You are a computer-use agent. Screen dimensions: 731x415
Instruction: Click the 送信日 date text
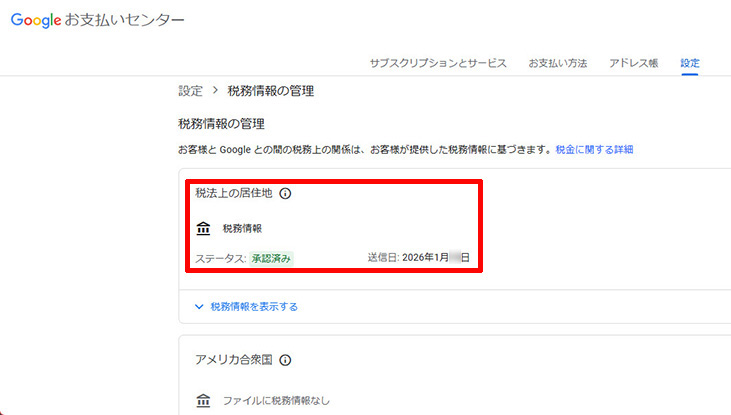pyautogui.click(x=418, y=258)
